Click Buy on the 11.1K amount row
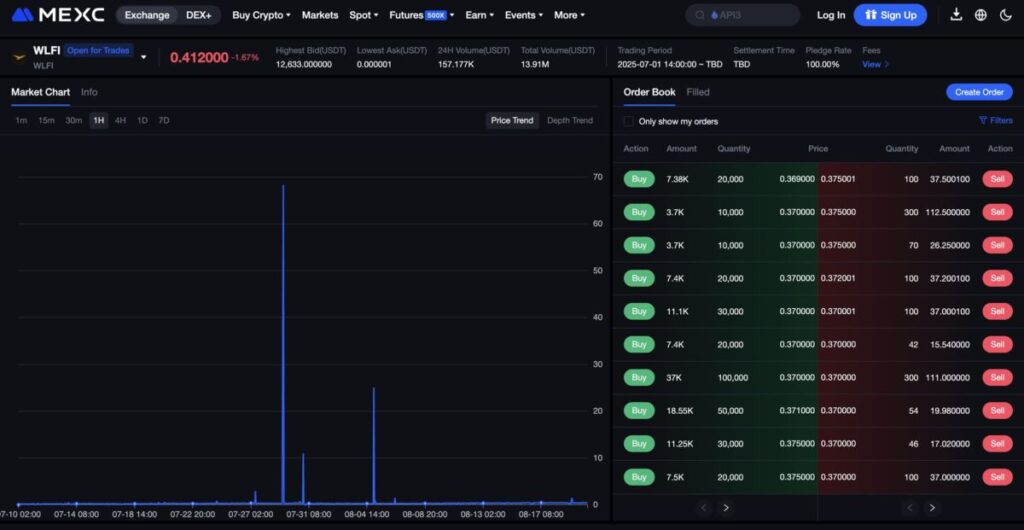Viewport: 1024px width, 530px height. tap(639, 311)
